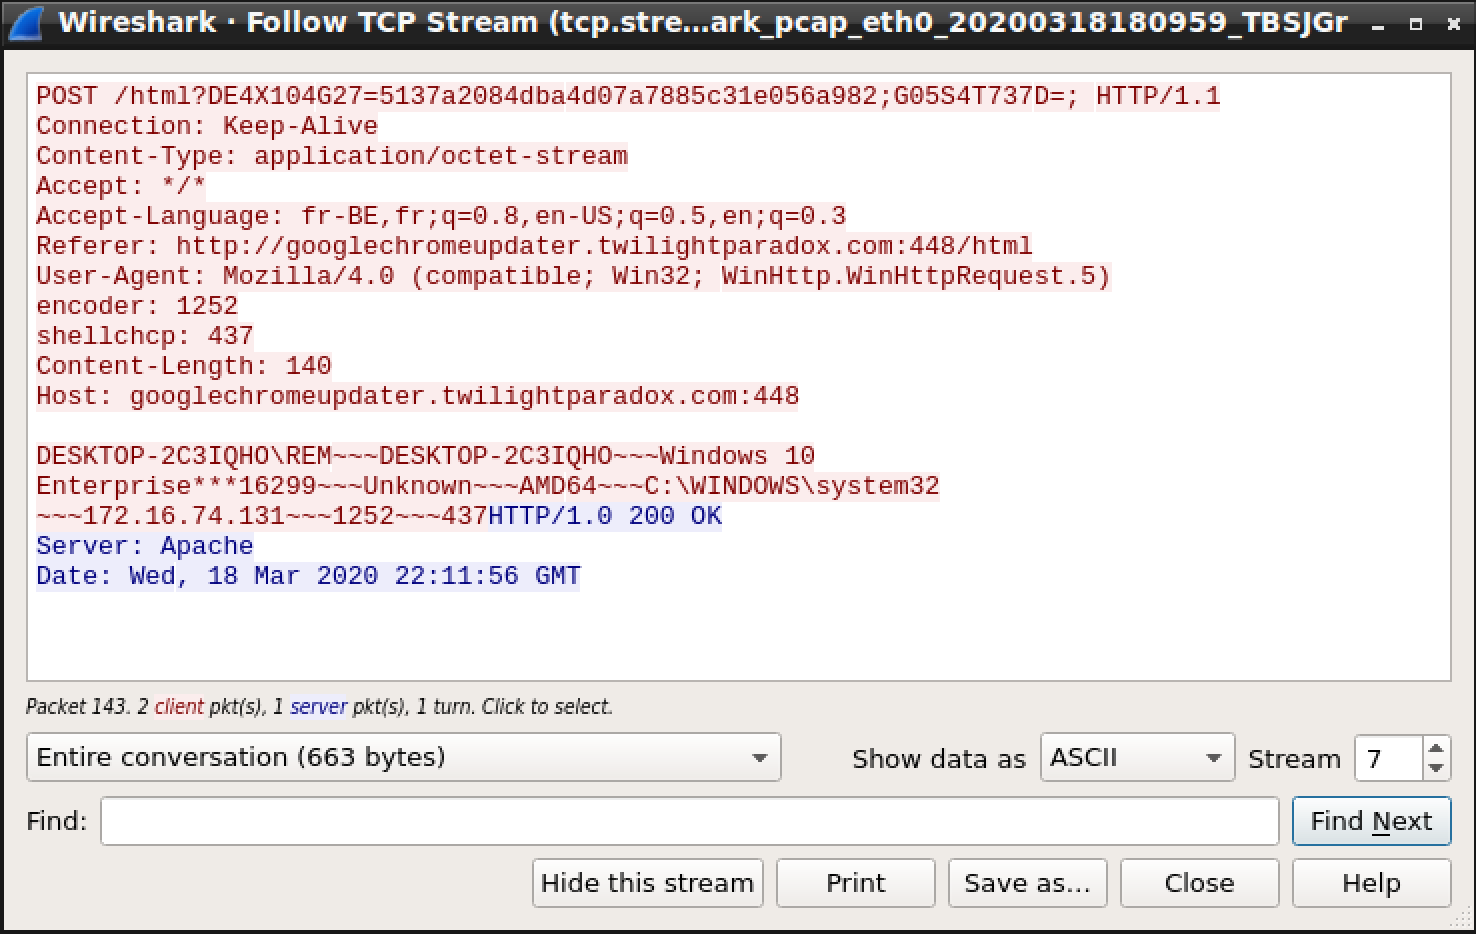
Task: Minimize the Follow TCP Stream window
Action: [x=1379, y=24]
